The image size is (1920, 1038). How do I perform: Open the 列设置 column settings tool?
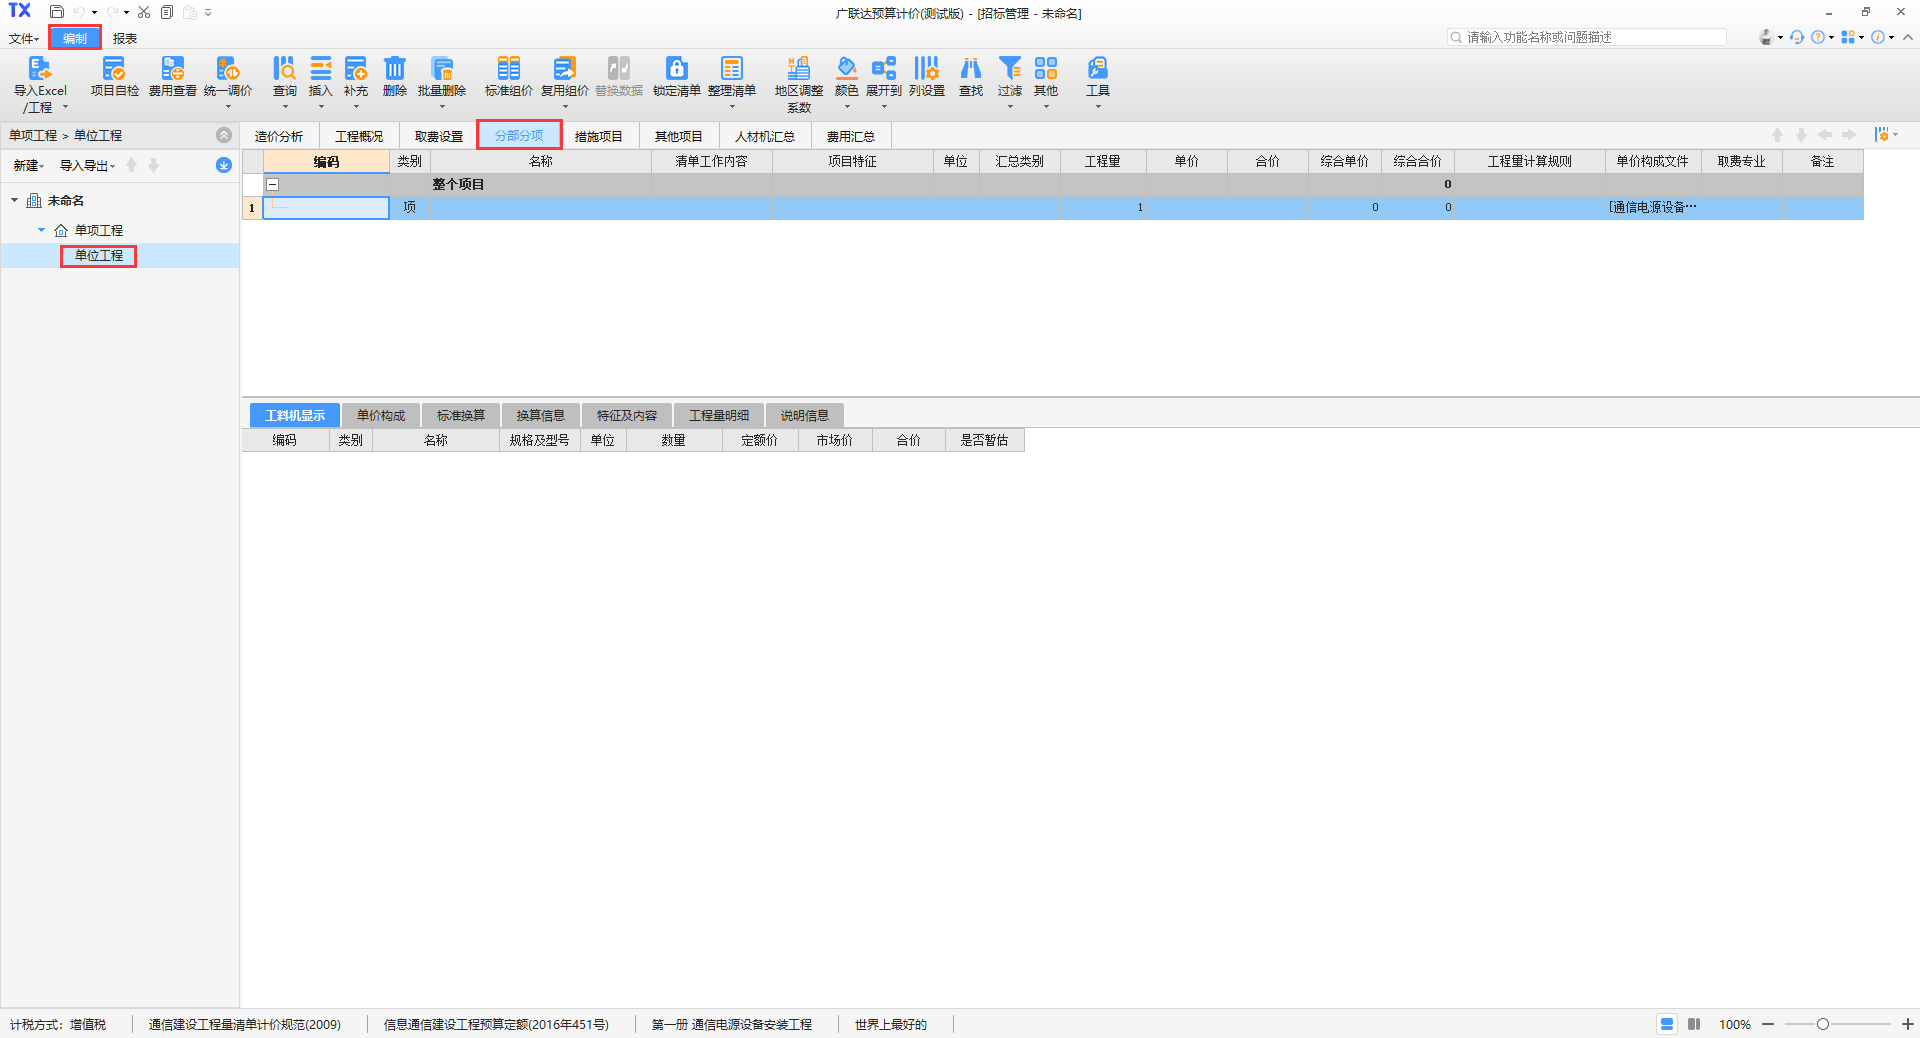point(926,70)
